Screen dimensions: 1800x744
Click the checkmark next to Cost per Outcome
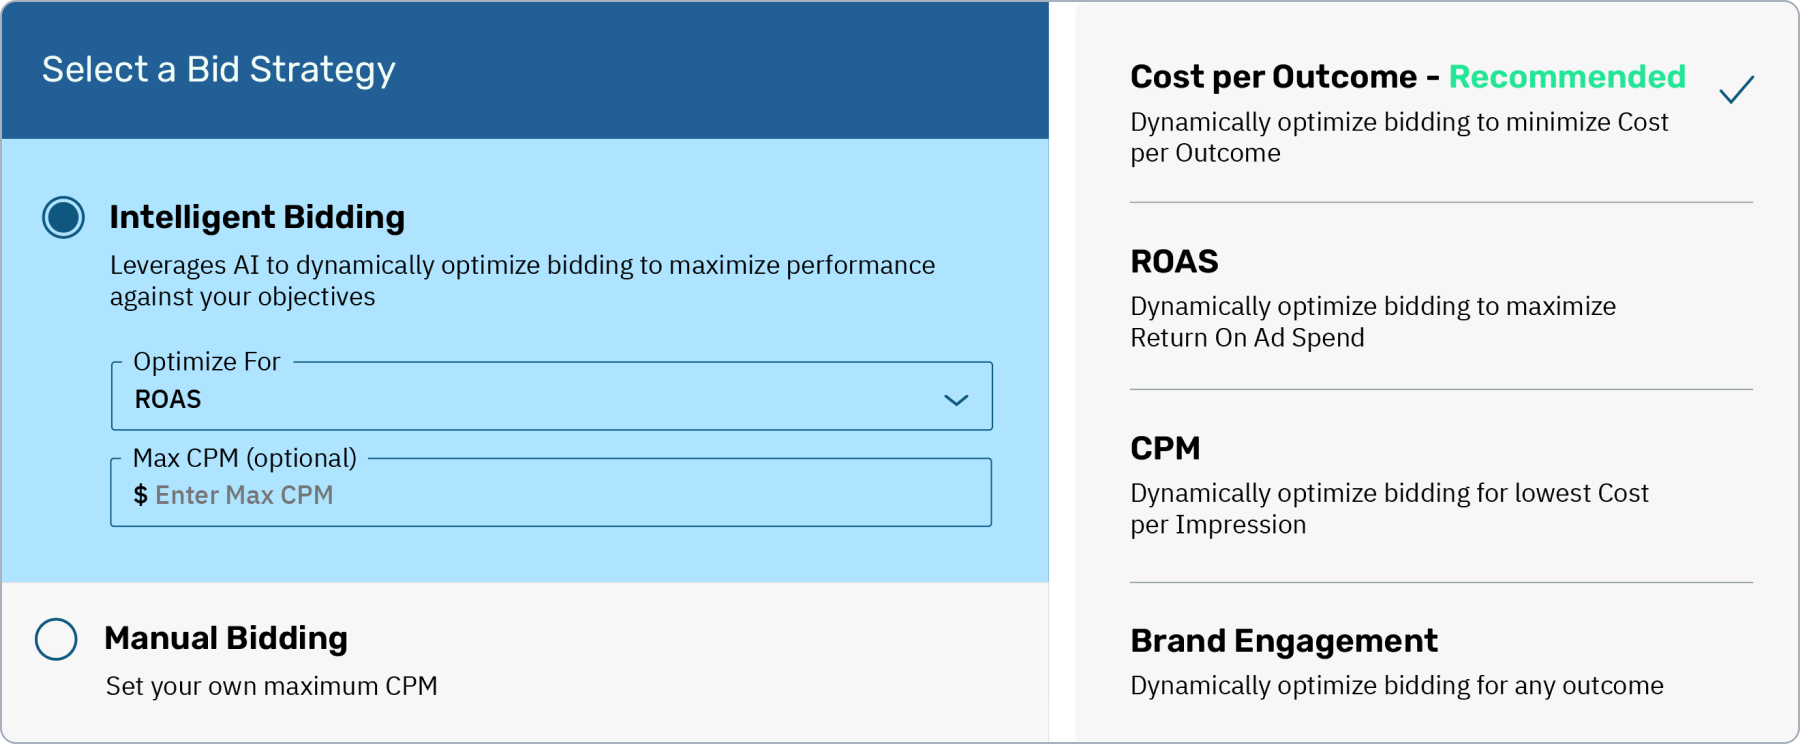click(x=1736, y=90)
